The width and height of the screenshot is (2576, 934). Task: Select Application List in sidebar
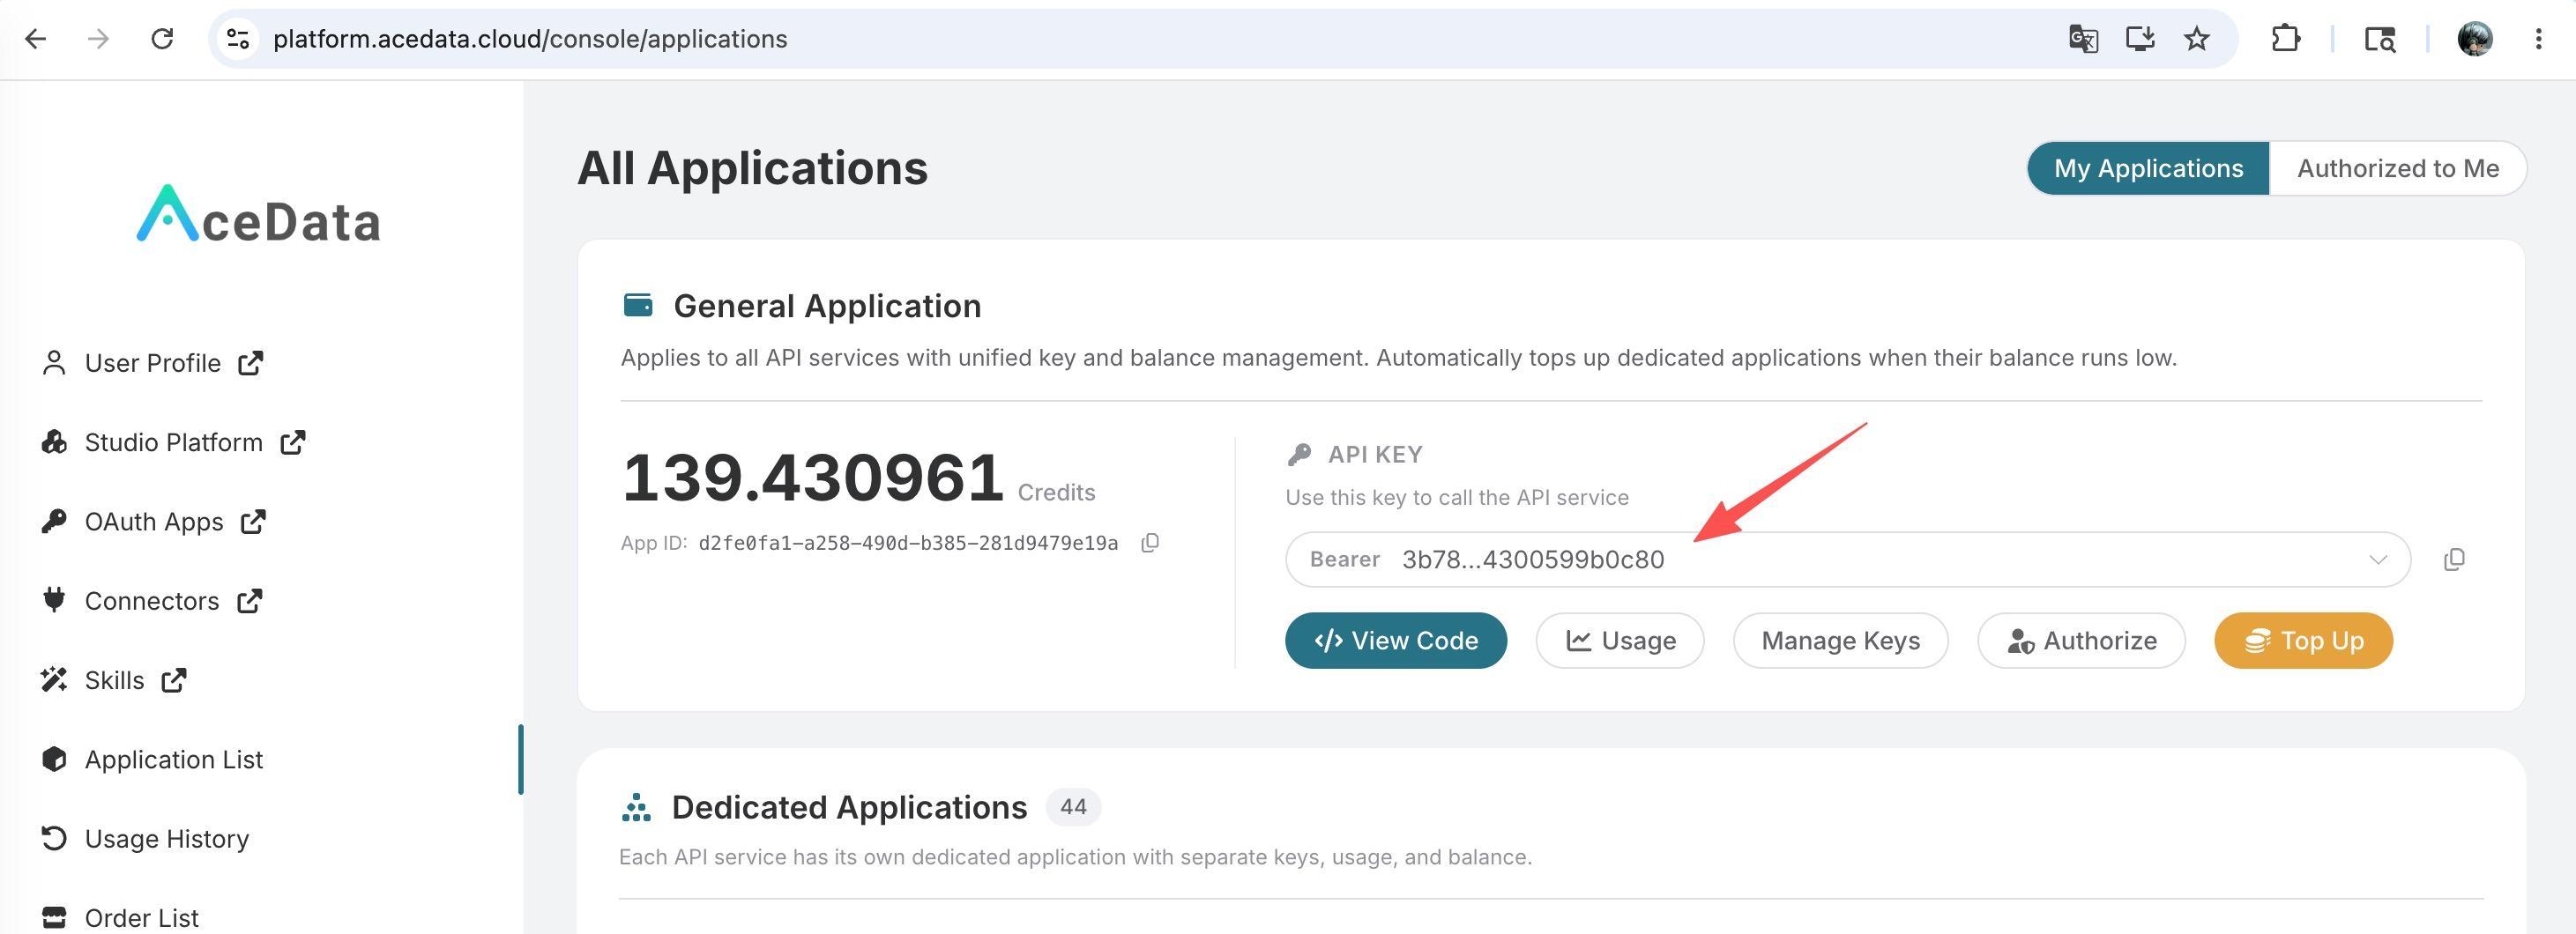152,760
